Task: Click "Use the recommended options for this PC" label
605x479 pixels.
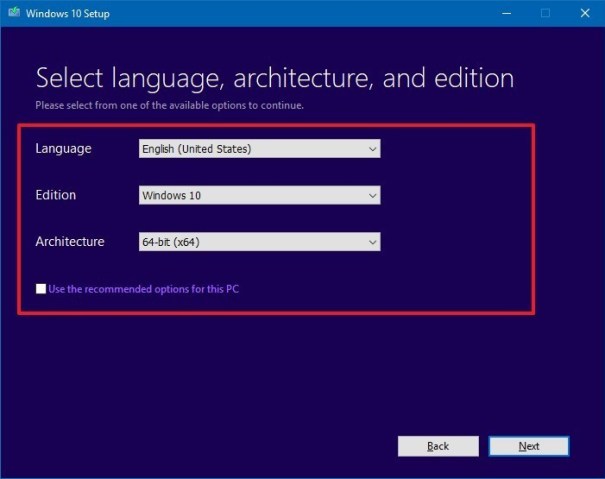Action: [144, 289]
